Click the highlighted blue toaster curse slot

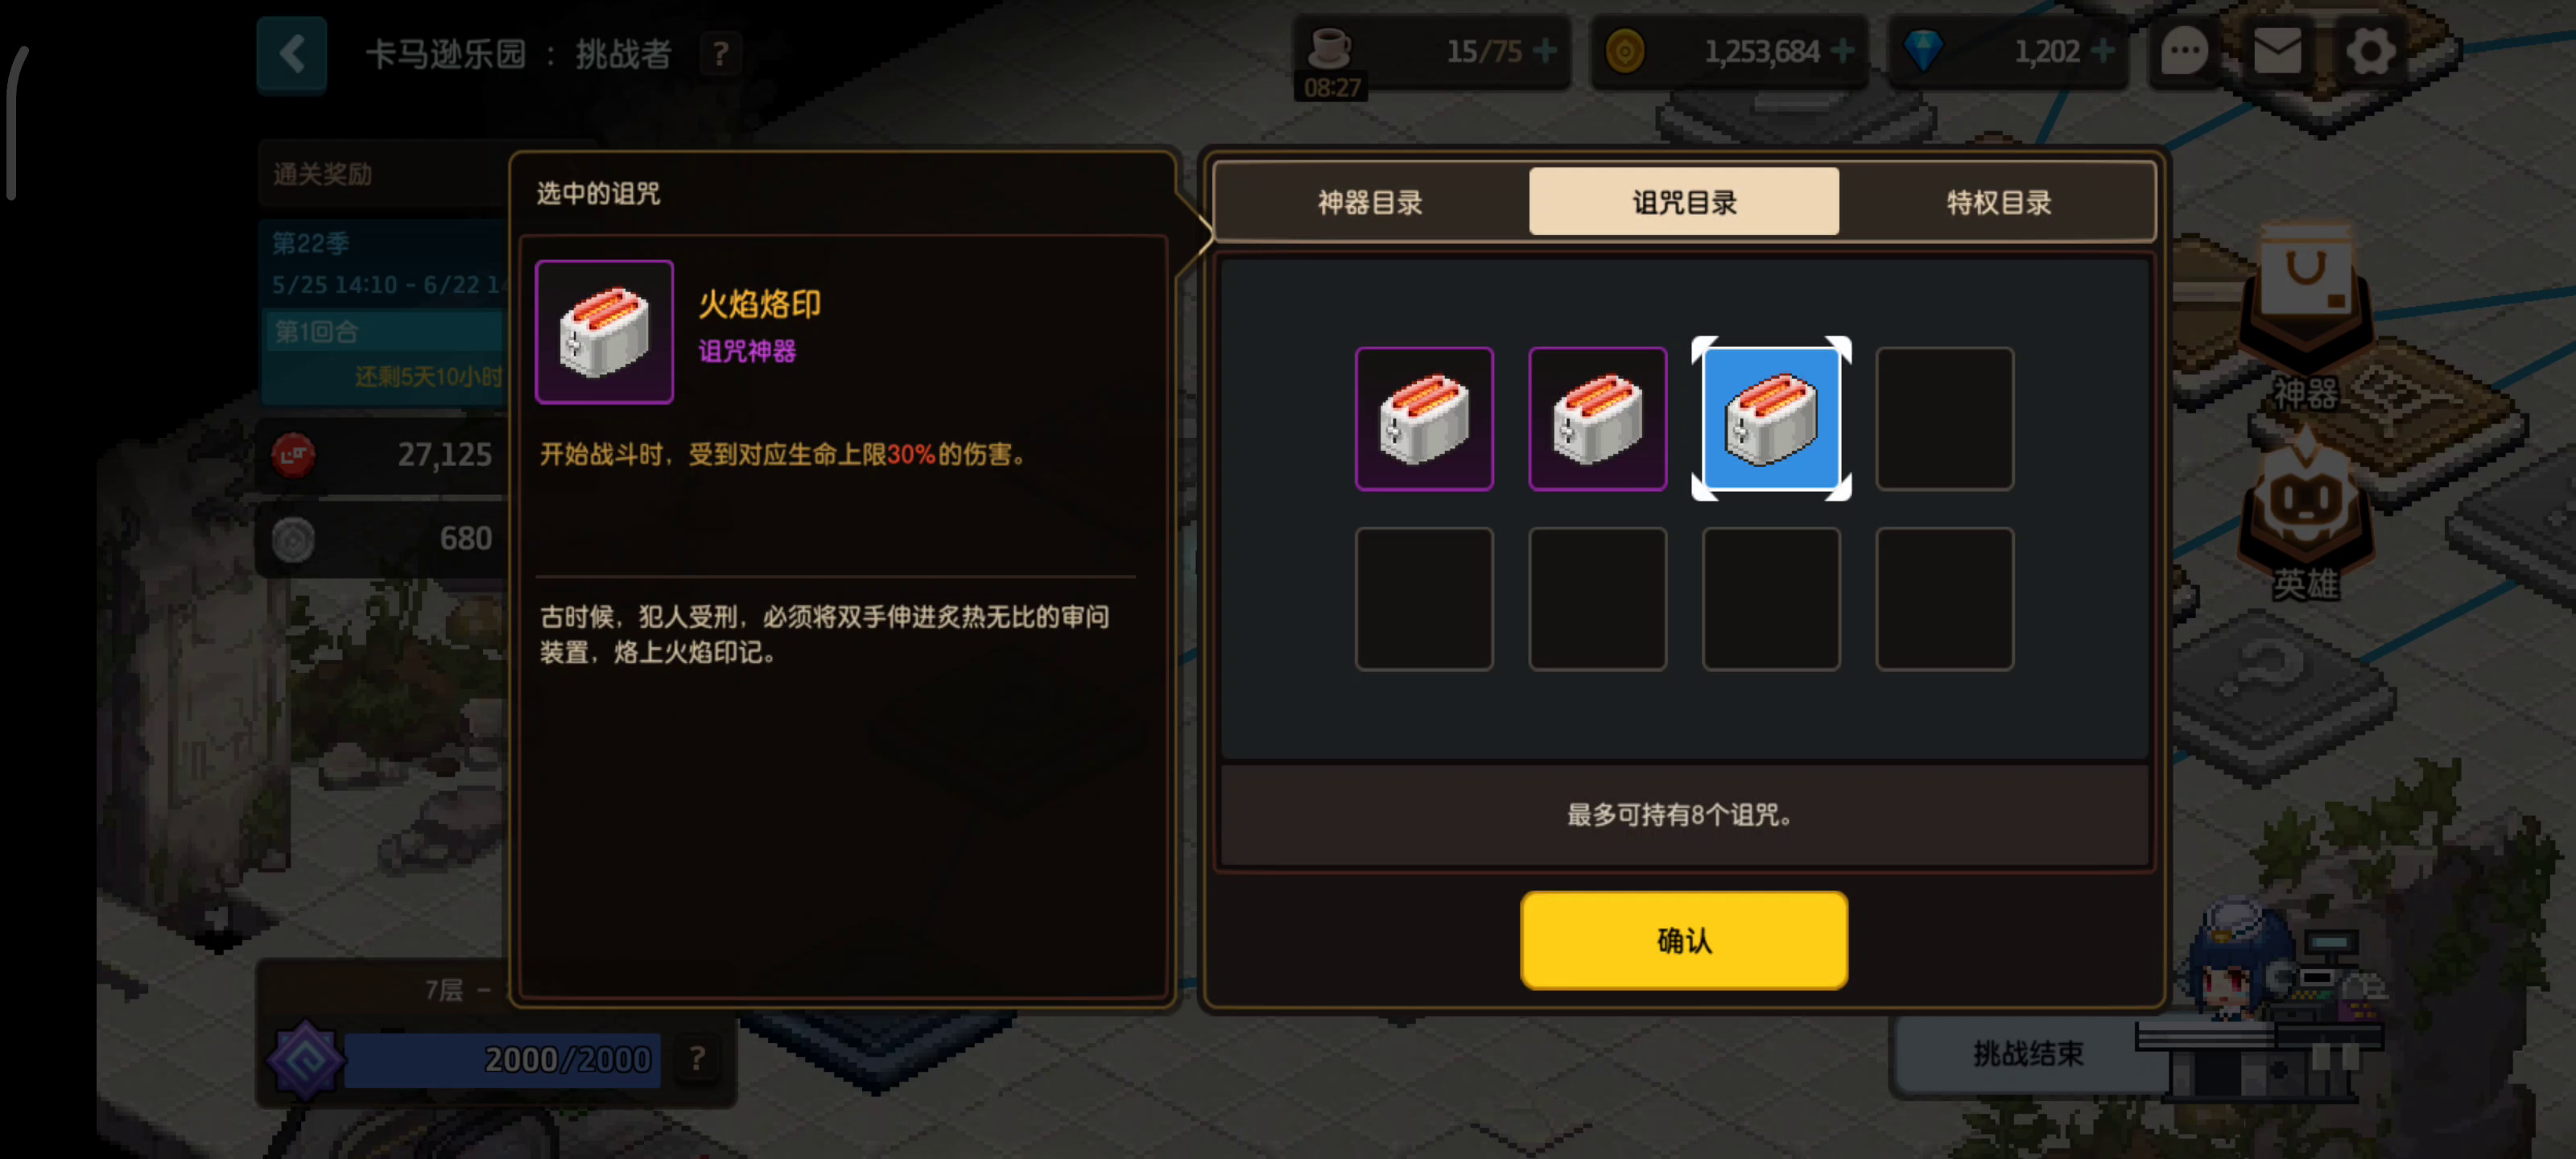click(1770, 418)
